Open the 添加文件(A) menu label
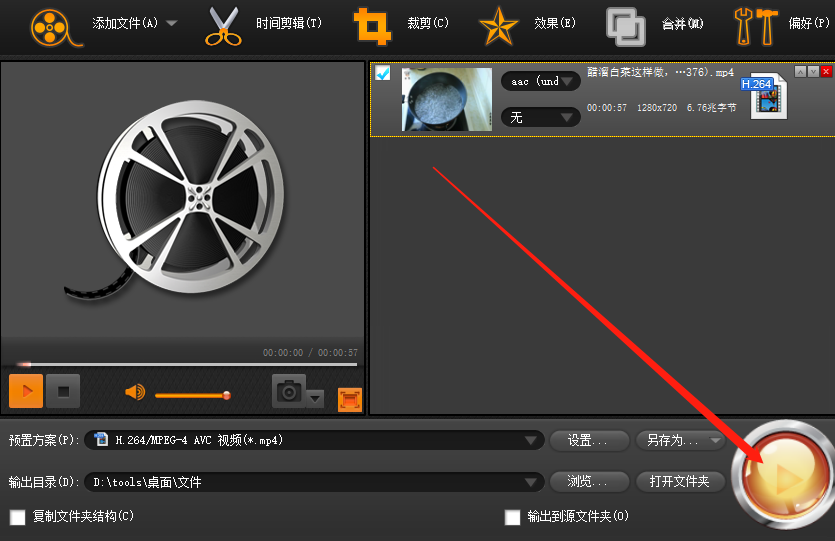Screen dimensions: 835x541 tap(125, 23)
